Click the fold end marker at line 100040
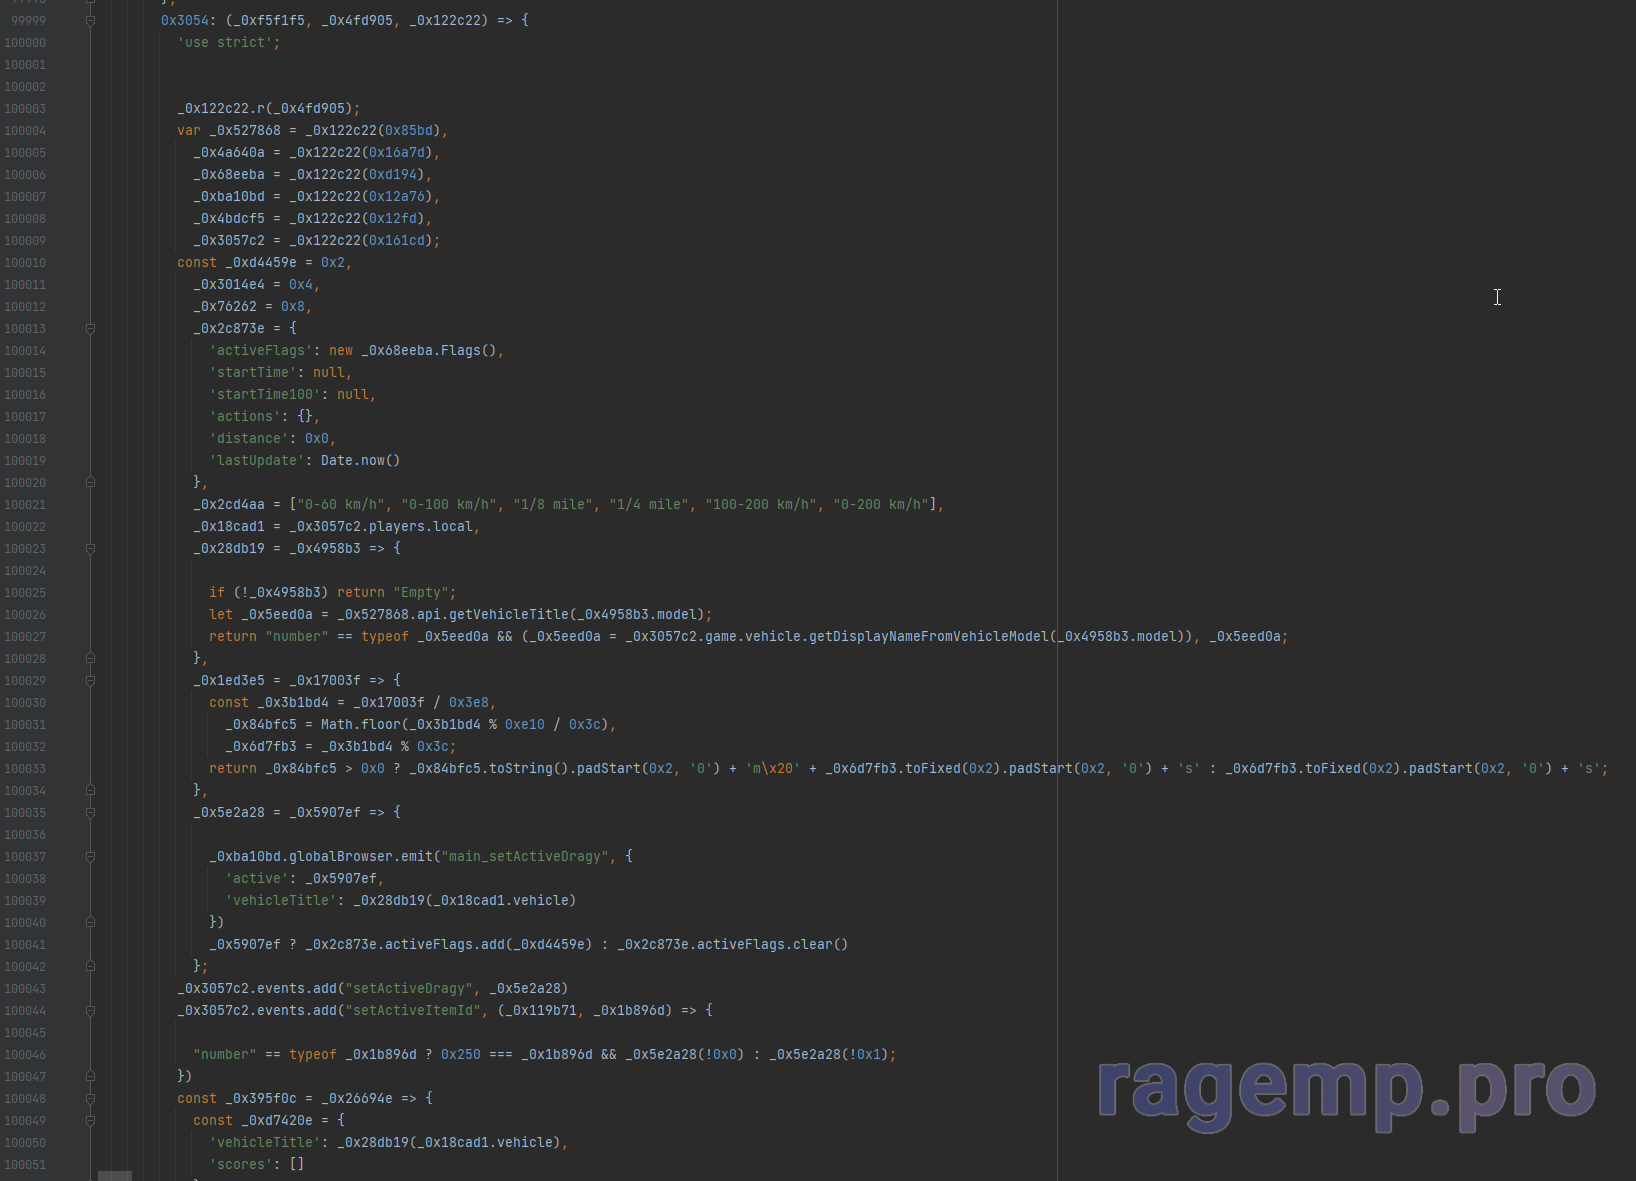The height and width of the screenshot is (1181, 1636). coord(90,922)
